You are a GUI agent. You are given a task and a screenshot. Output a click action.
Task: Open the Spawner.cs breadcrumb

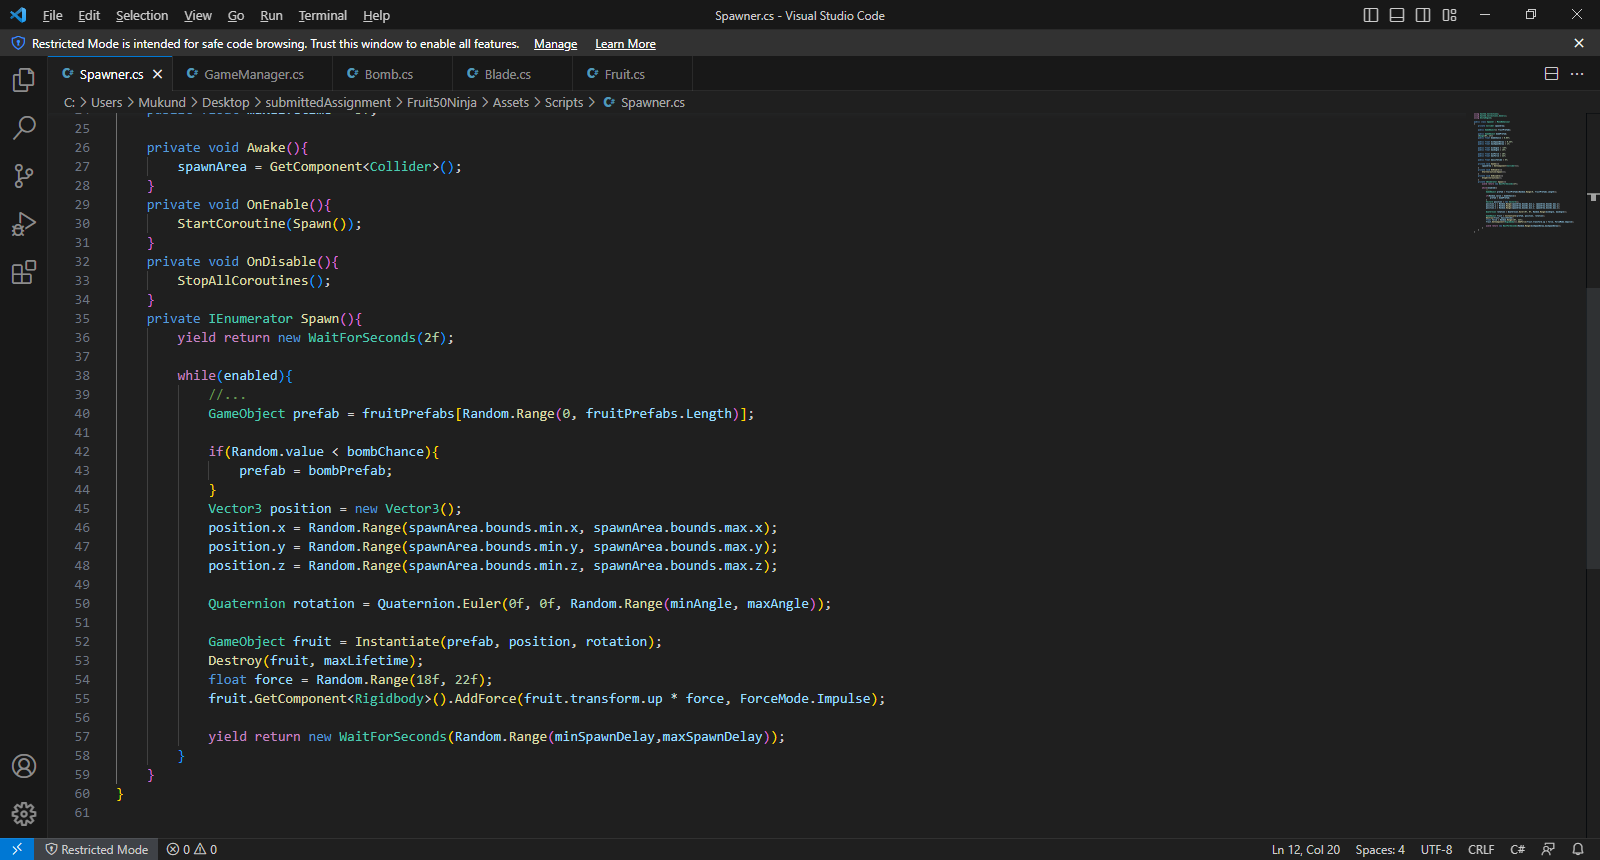[644, 102]
